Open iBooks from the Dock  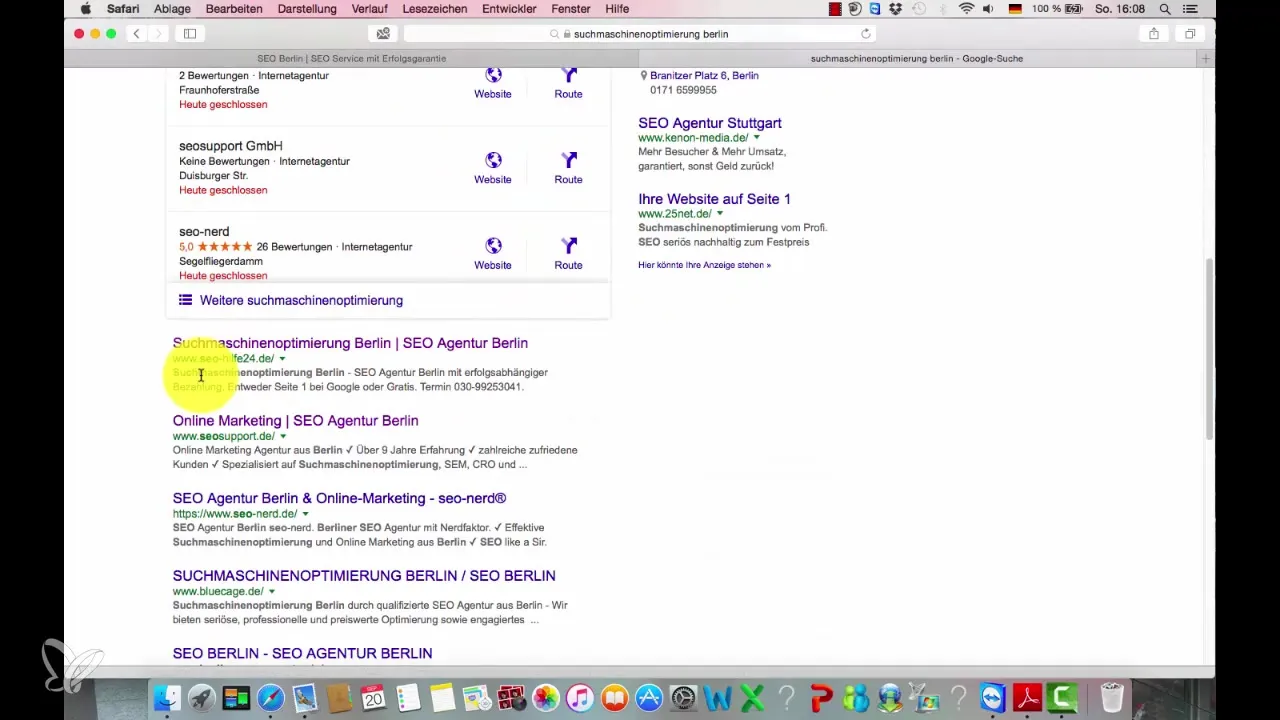(x=615, y=696)
